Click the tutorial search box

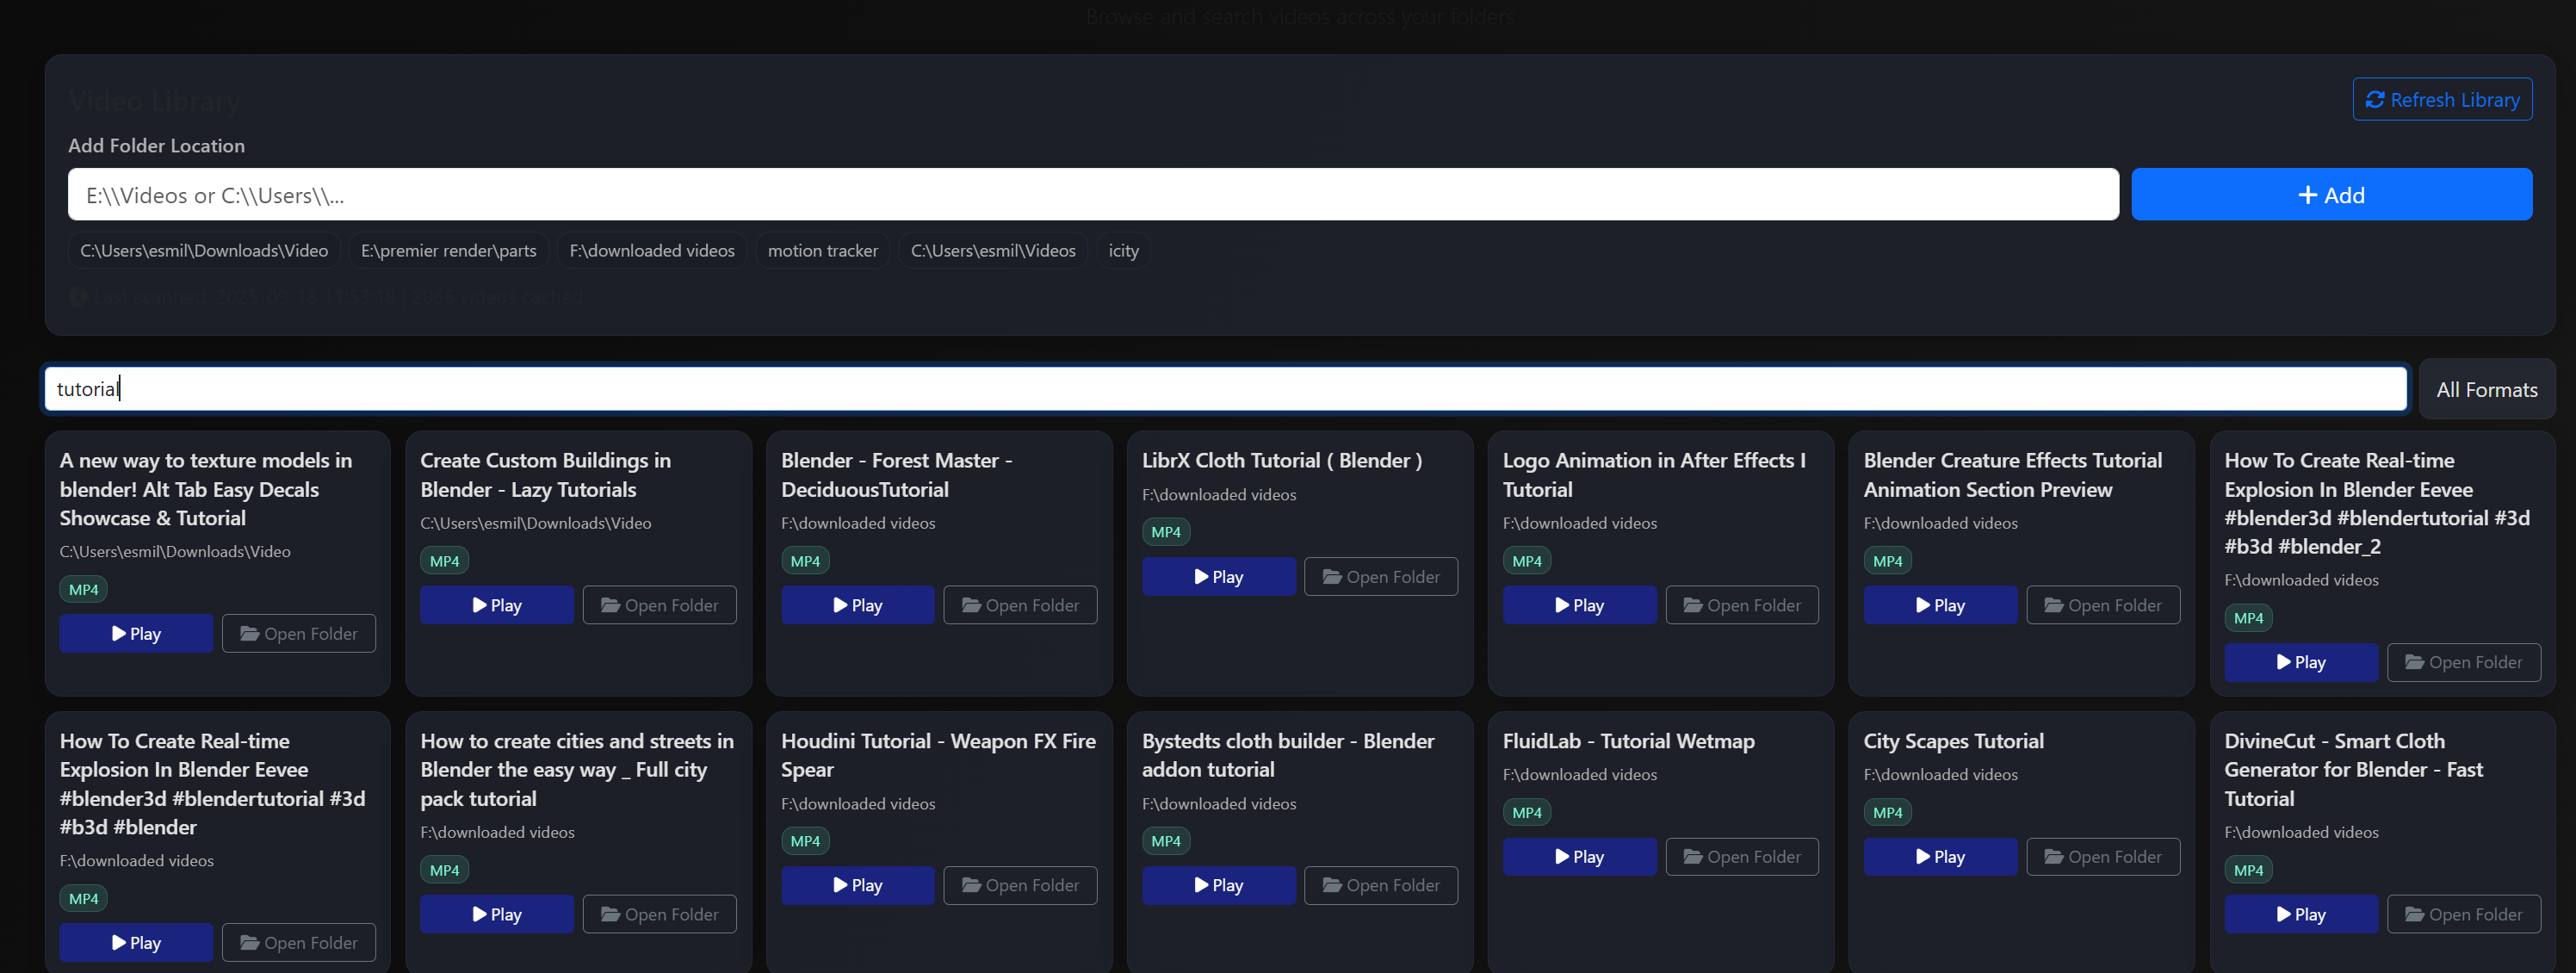coord(1224,389)
